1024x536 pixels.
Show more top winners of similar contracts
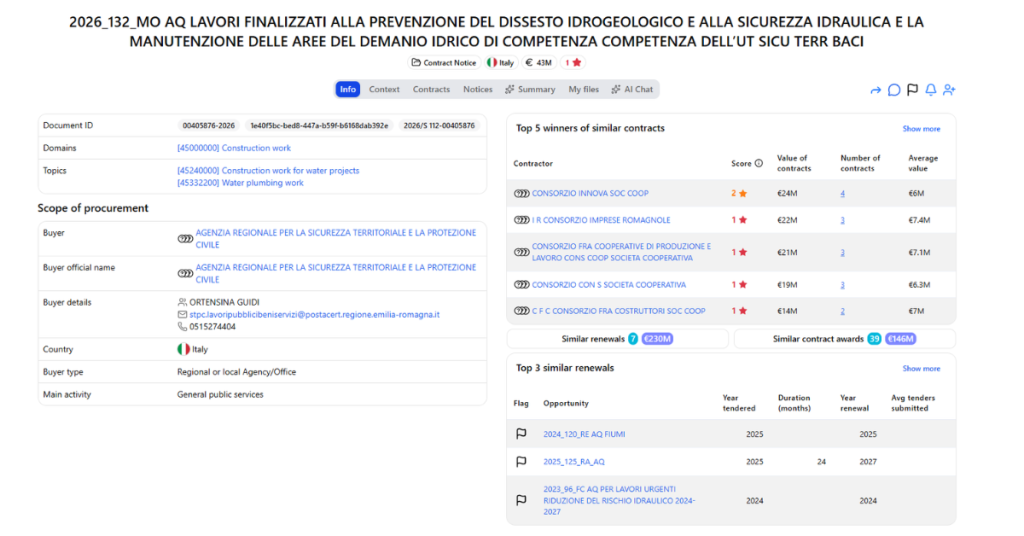[x=921, y=129]
